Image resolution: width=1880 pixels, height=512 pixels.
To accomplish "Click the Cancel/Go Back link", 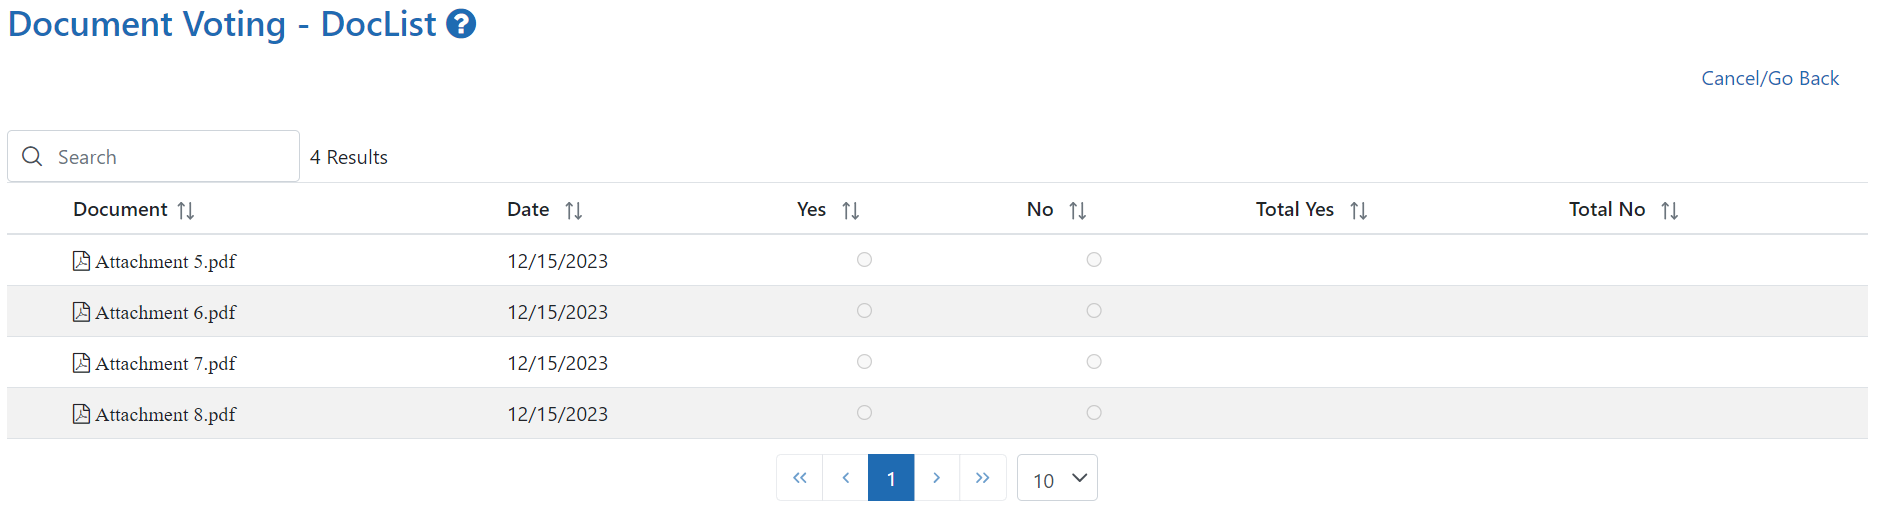I will pos(1770,78).
